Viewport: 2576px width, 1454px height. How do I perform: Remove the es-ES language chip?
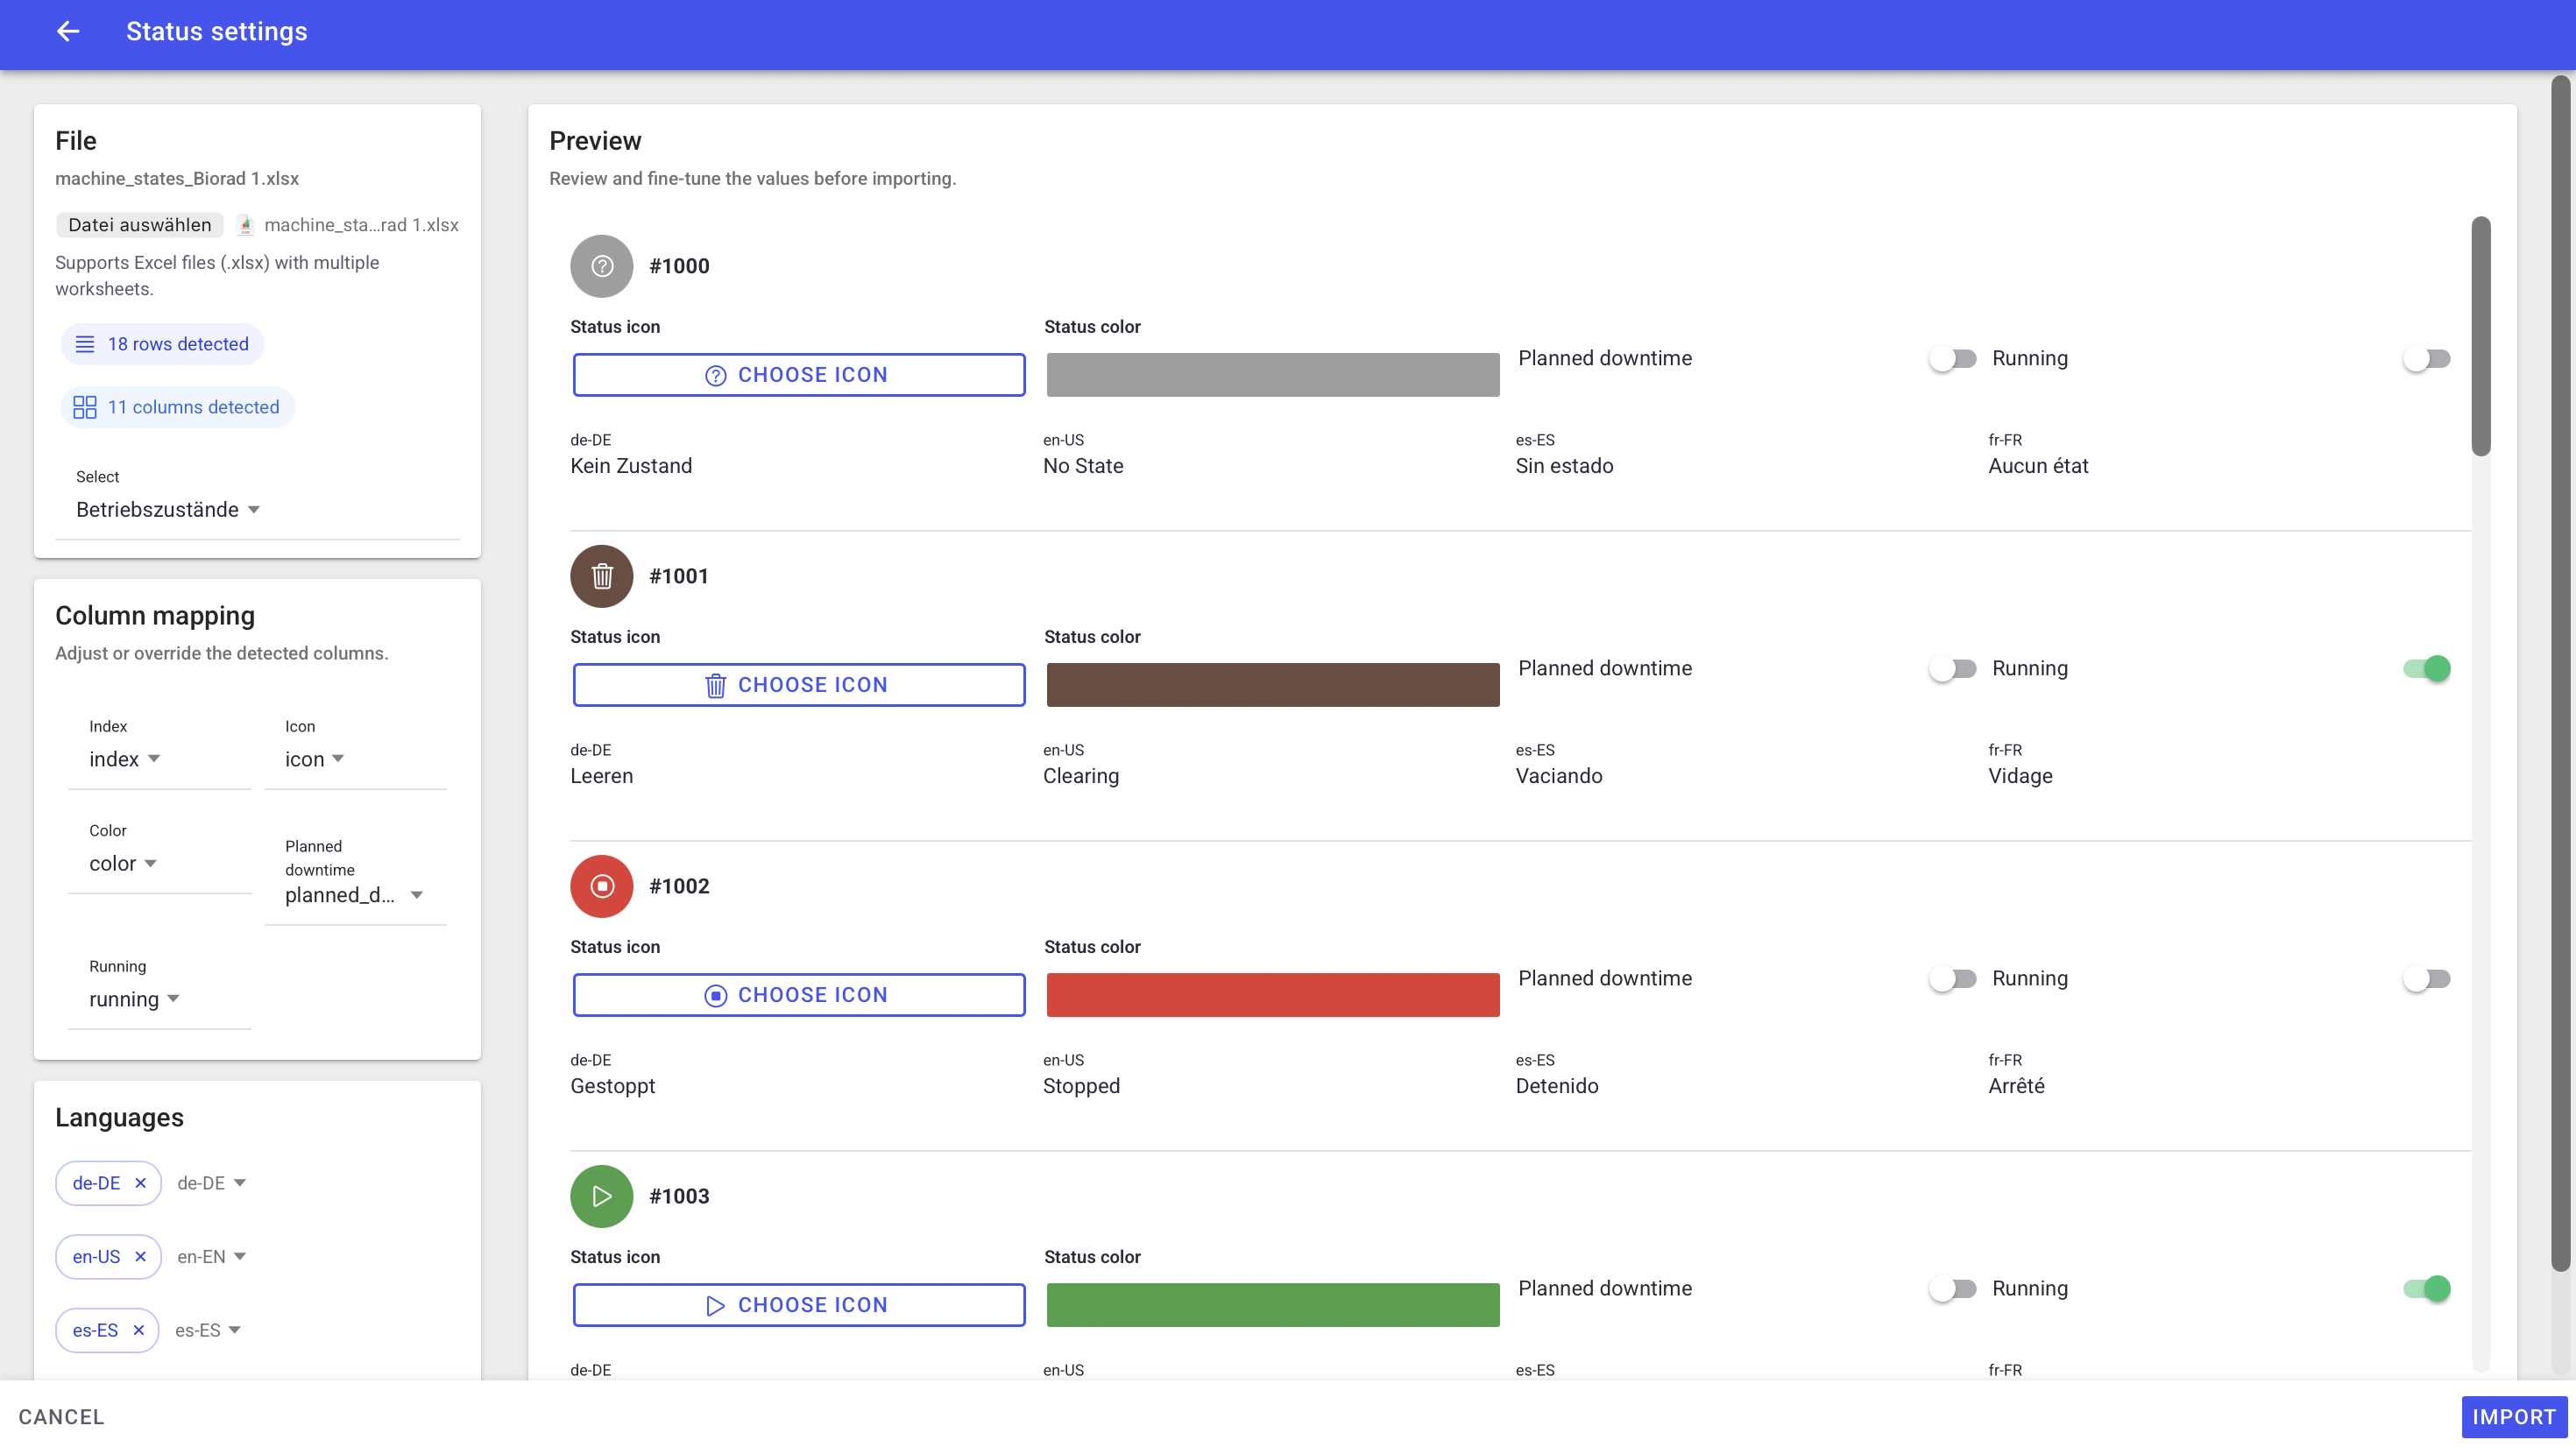pyautogui.click(x=138, y=1330)
